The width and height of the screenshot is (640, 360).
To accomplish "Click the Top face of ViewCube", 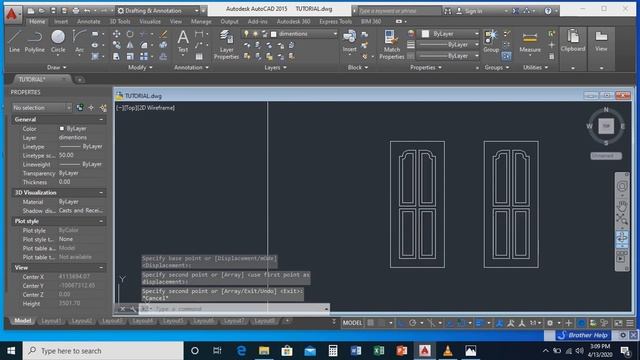I will (x=606, y=126).
